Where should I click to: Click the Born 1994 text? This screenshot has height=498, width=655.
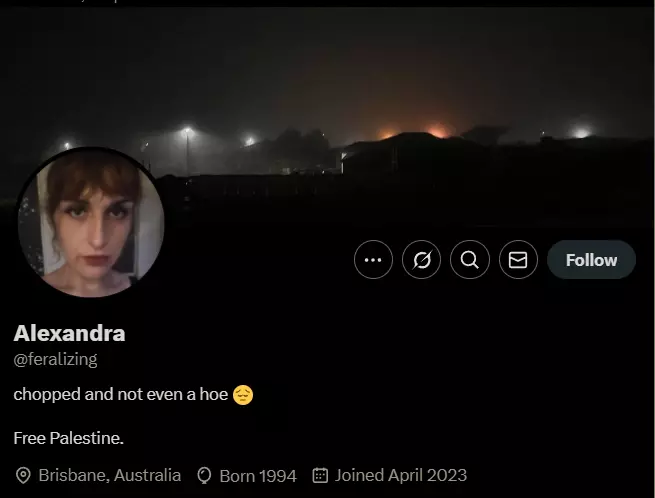click(258, 476)
